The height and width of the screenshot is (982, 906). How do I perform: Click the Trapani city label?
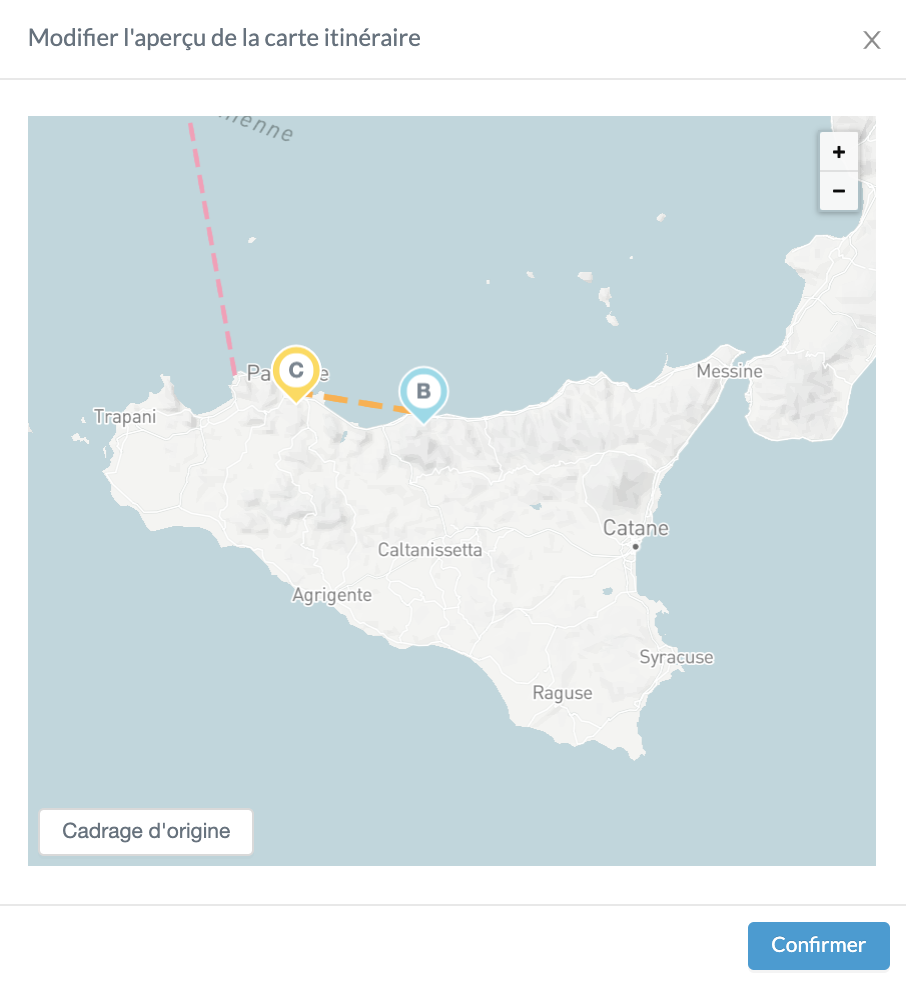tap(125, 416)
